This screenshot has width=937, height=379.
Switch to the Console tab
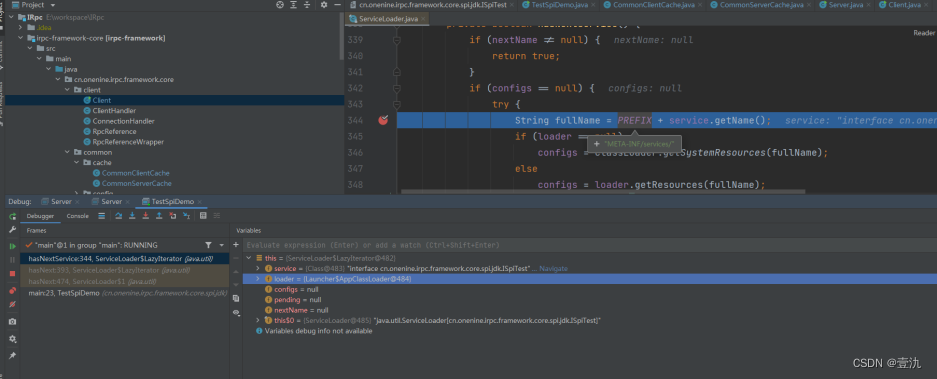pos(78,216)
